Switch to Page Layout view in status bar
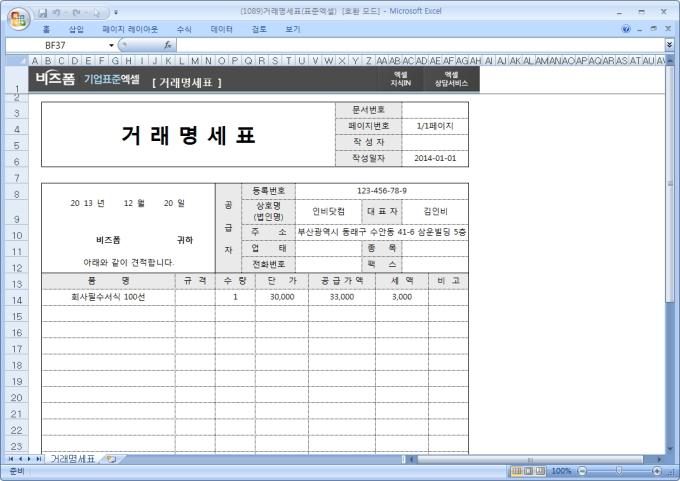 point(528,471)
